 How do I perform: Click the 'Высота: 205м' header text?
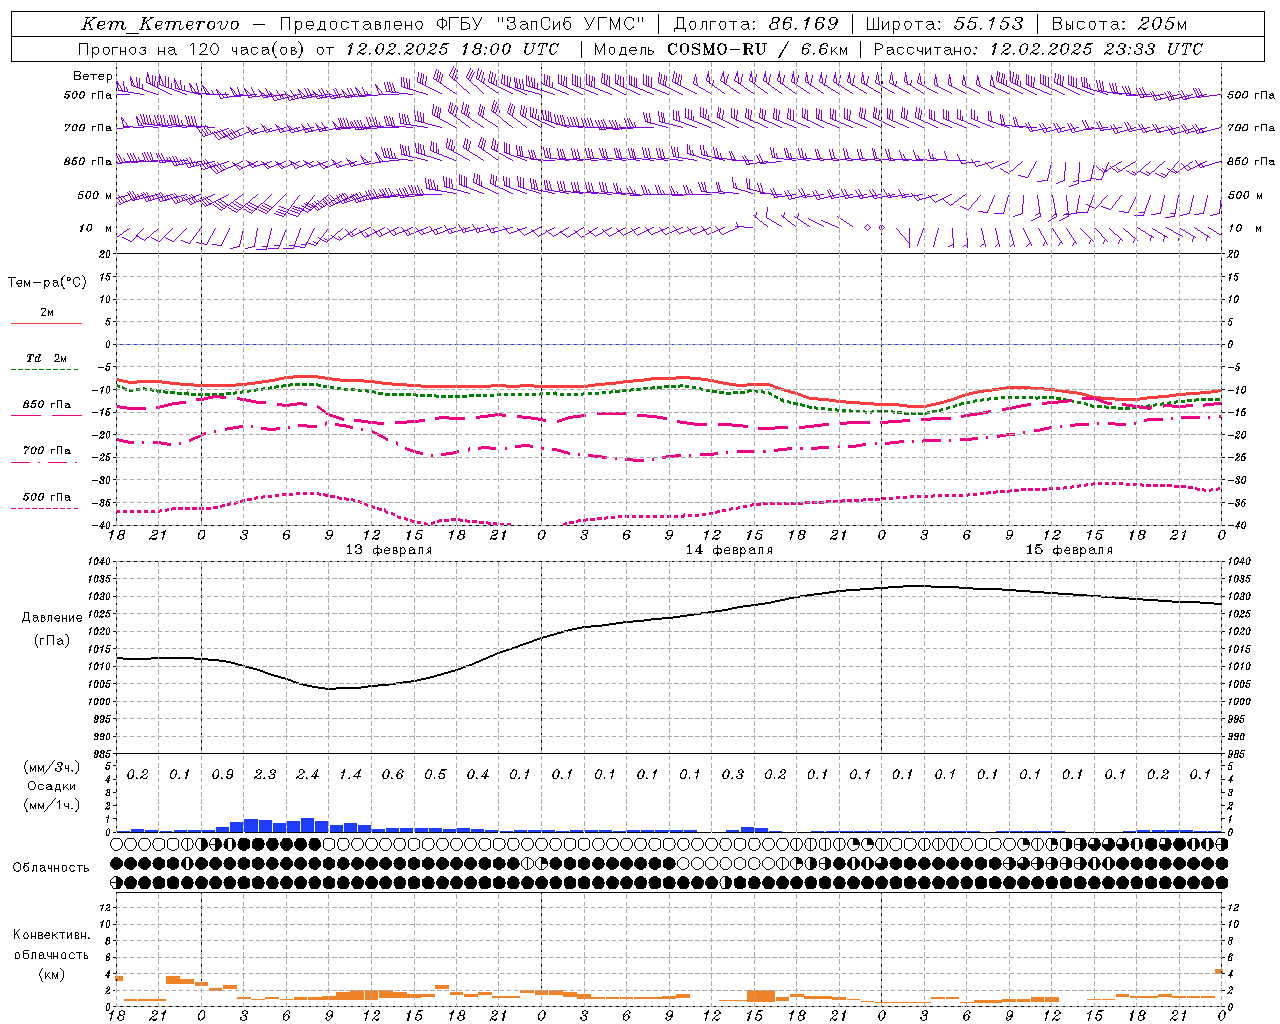(x=1119, y=24)
